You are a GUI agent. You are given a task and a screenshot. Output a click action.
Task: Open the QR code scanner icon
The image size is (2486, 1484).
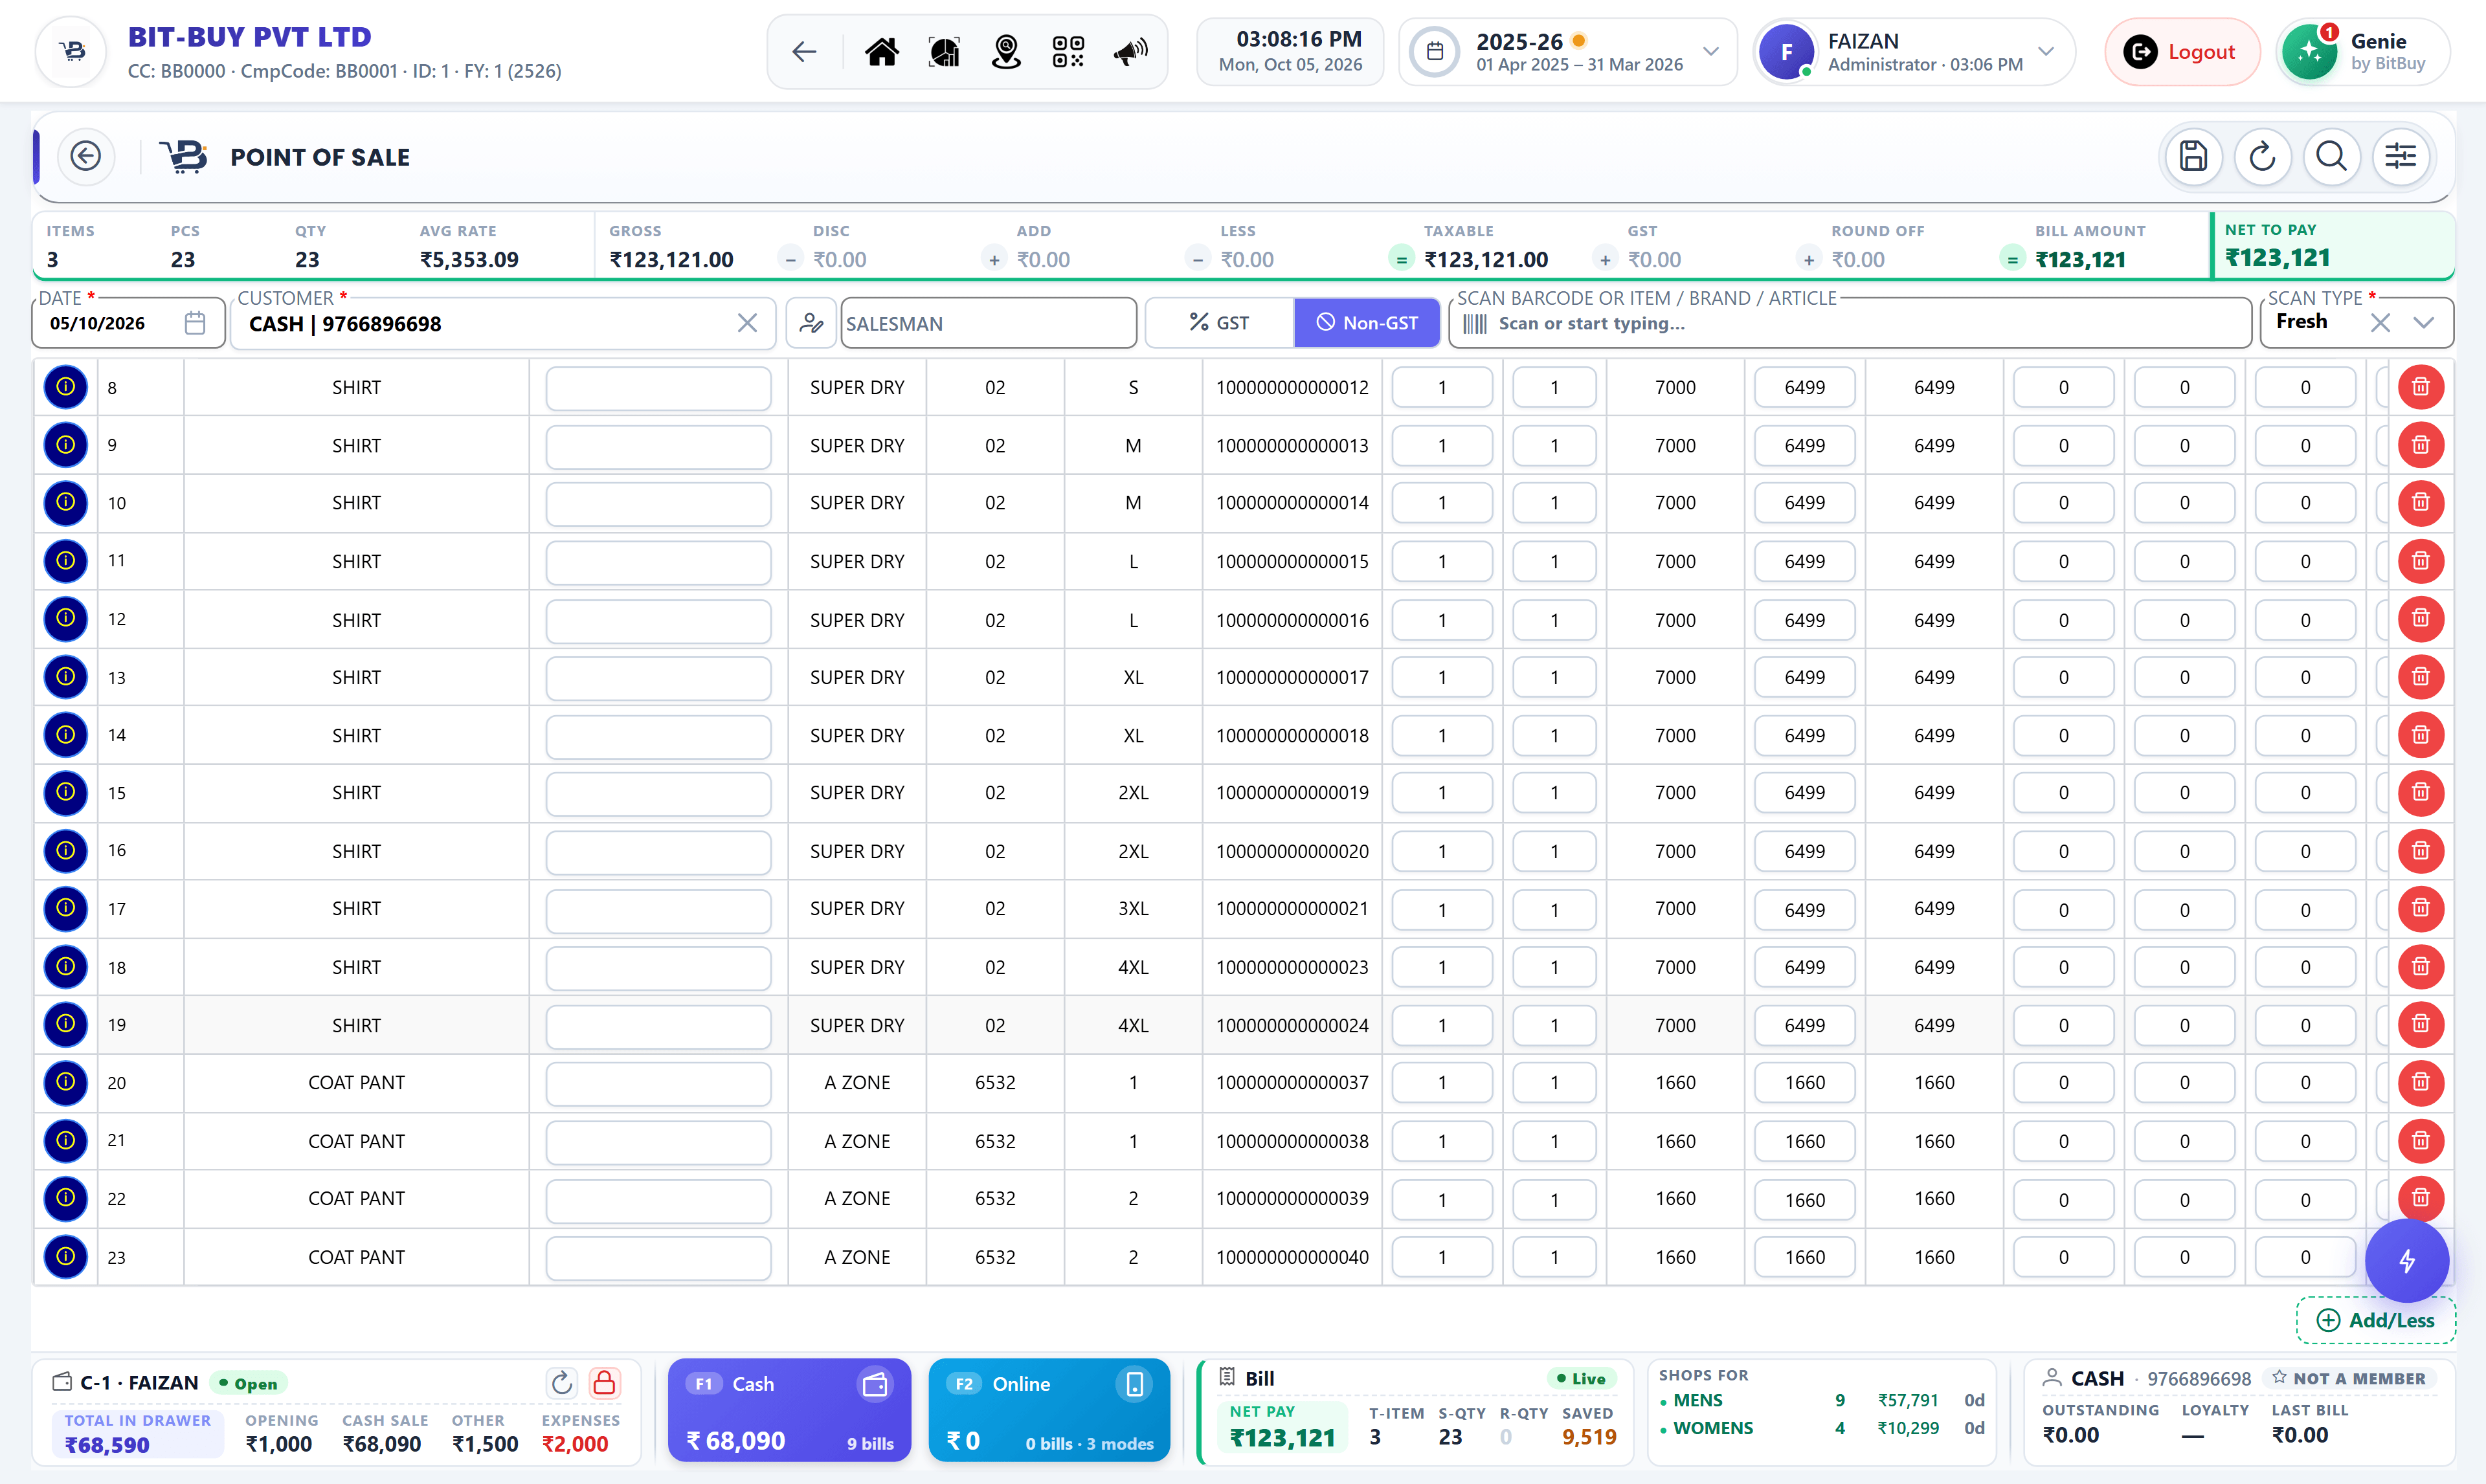1068,51
